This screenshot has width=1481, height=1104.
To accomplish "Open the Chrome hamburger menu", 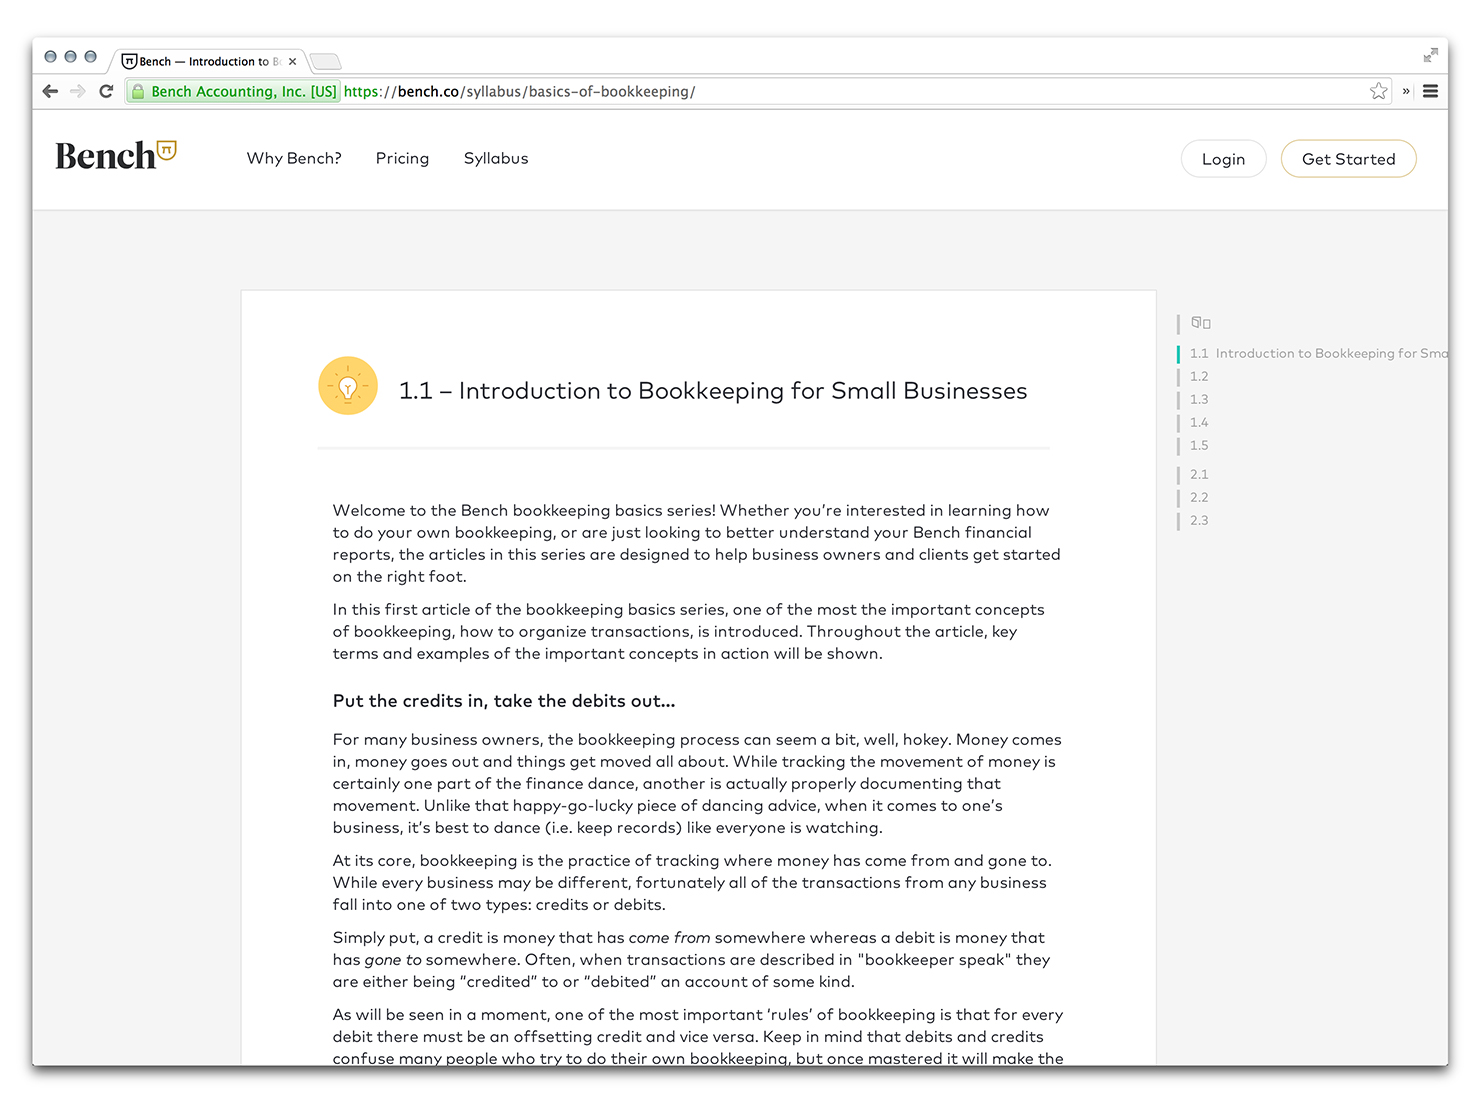I will pyautogui.click(x=1431, y=91).
